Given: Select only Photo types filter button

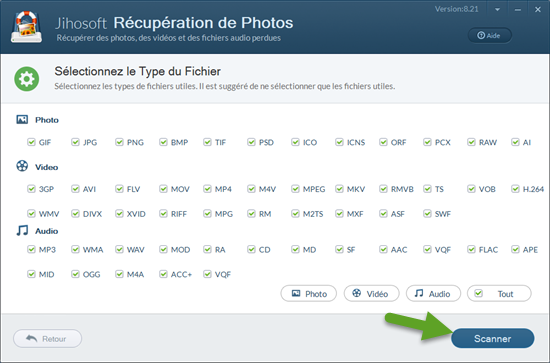Looking at the screenshot, I should pos(309,294).
